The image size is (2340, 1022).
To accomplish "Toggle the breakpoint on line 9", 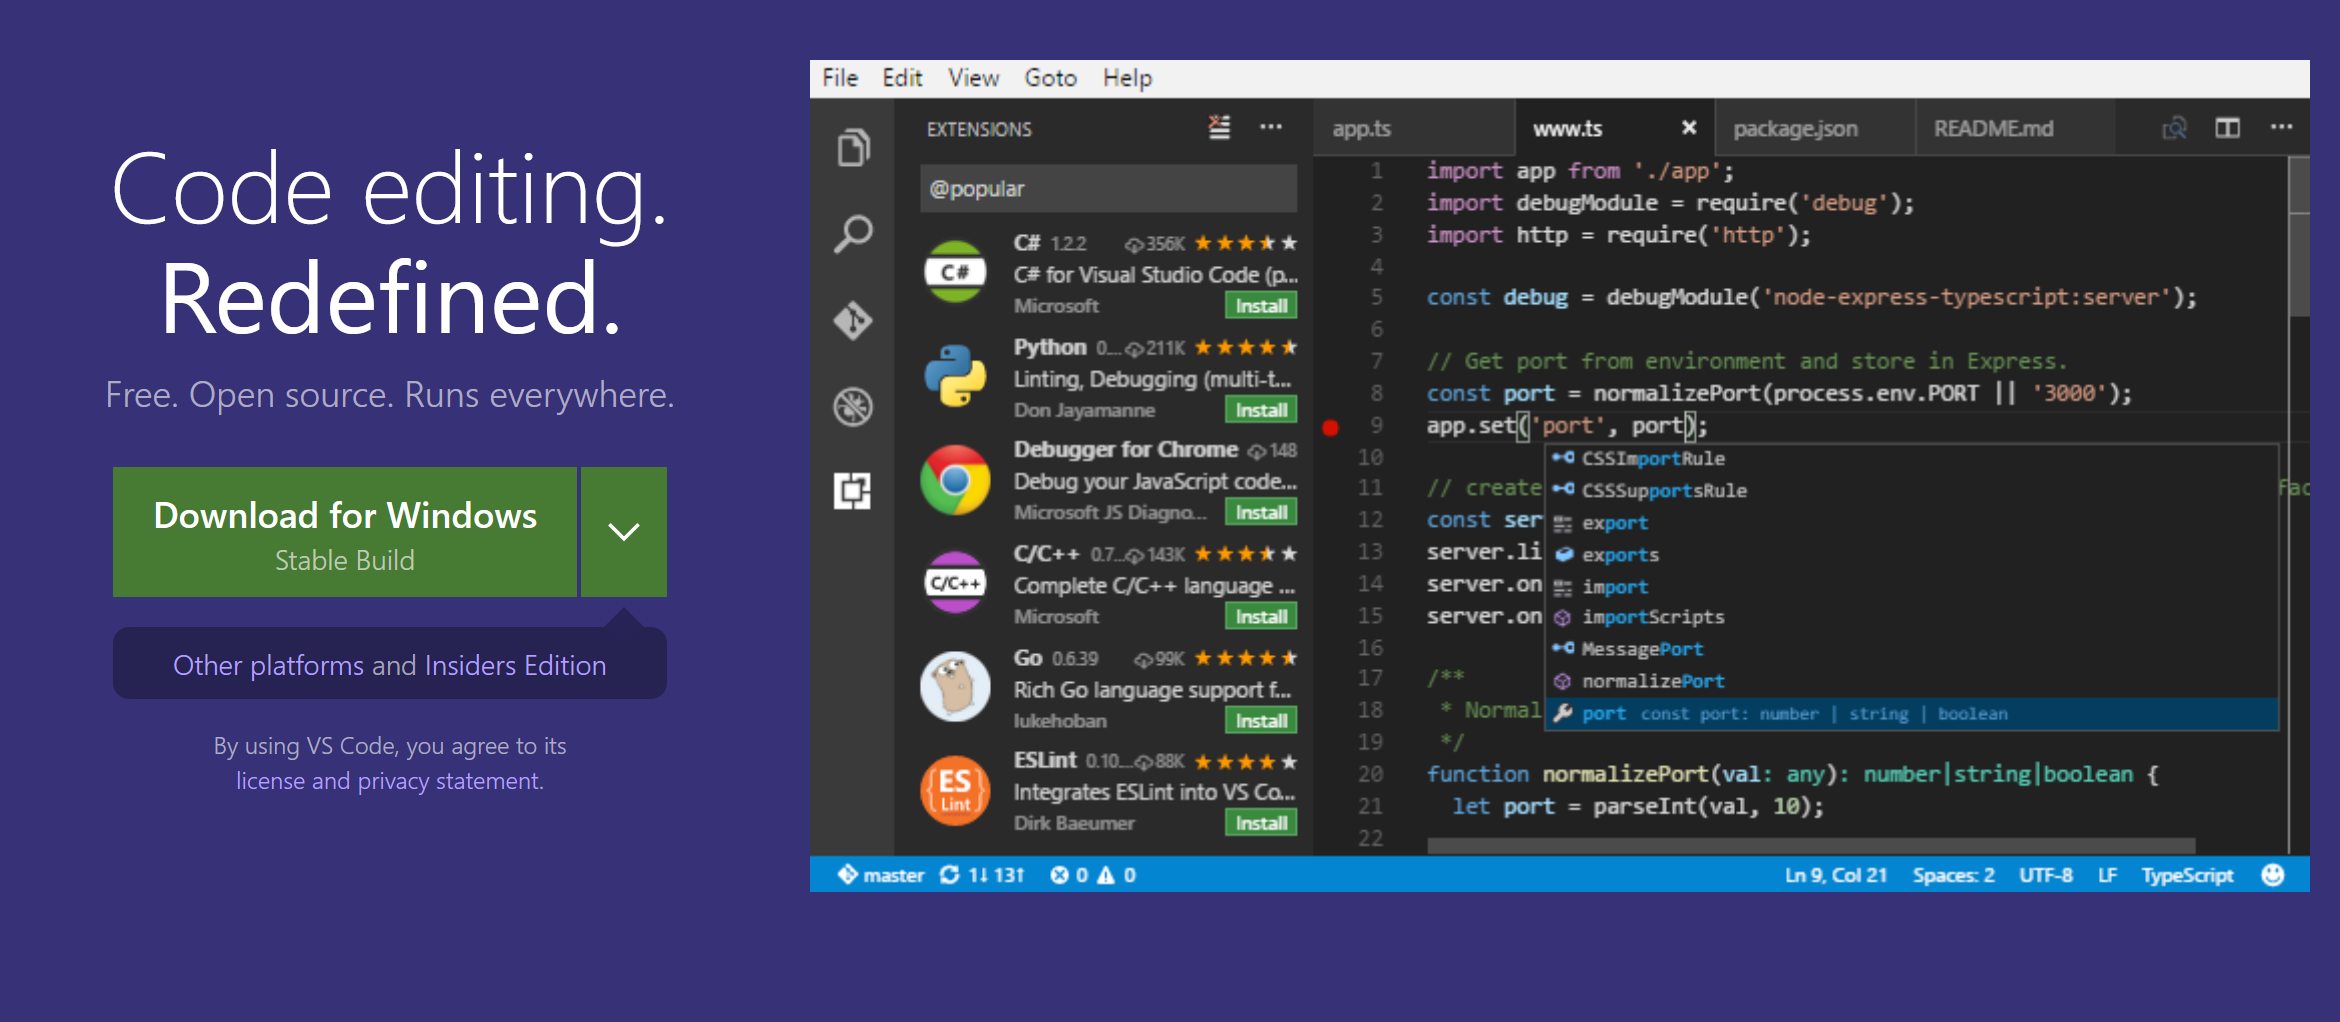I will (1330, 427).
